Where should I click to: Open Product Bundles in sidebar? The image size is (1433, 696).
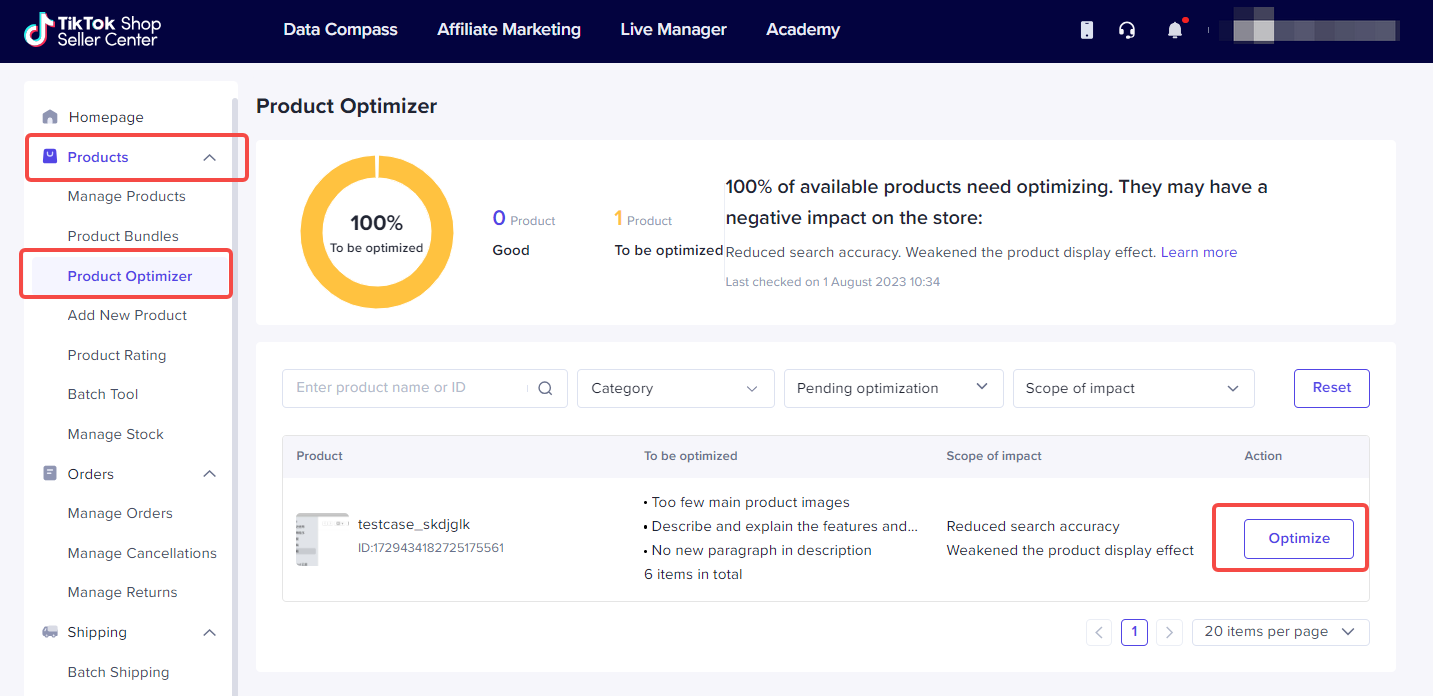pyautogui.click(x=123, y=236)
